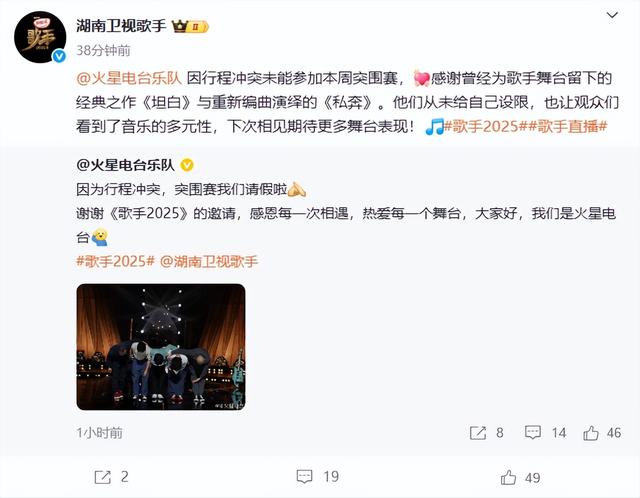Click the 湖南卫视歌手 profile avatar
Image resolution: width=640 pixels, height=498 pixels.
[x=40, y=37]
